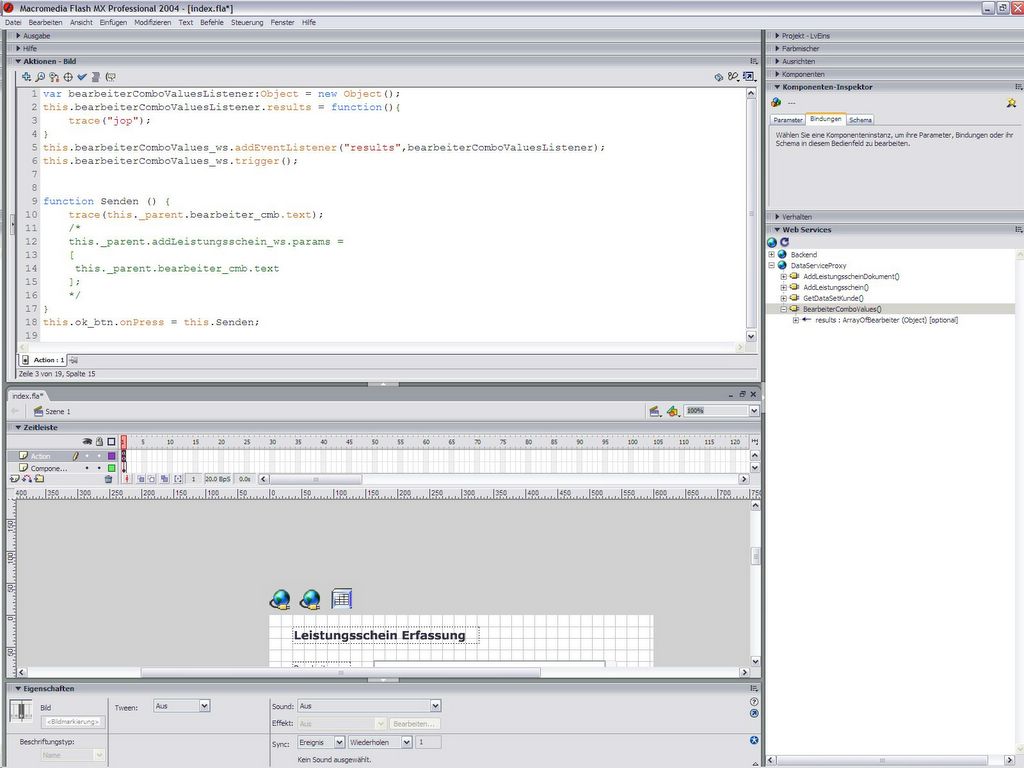Open the Find magnifier in Actions toolbar
Image resolution: width=1024 pixels, height=768 pixels.
coord(40,77)
